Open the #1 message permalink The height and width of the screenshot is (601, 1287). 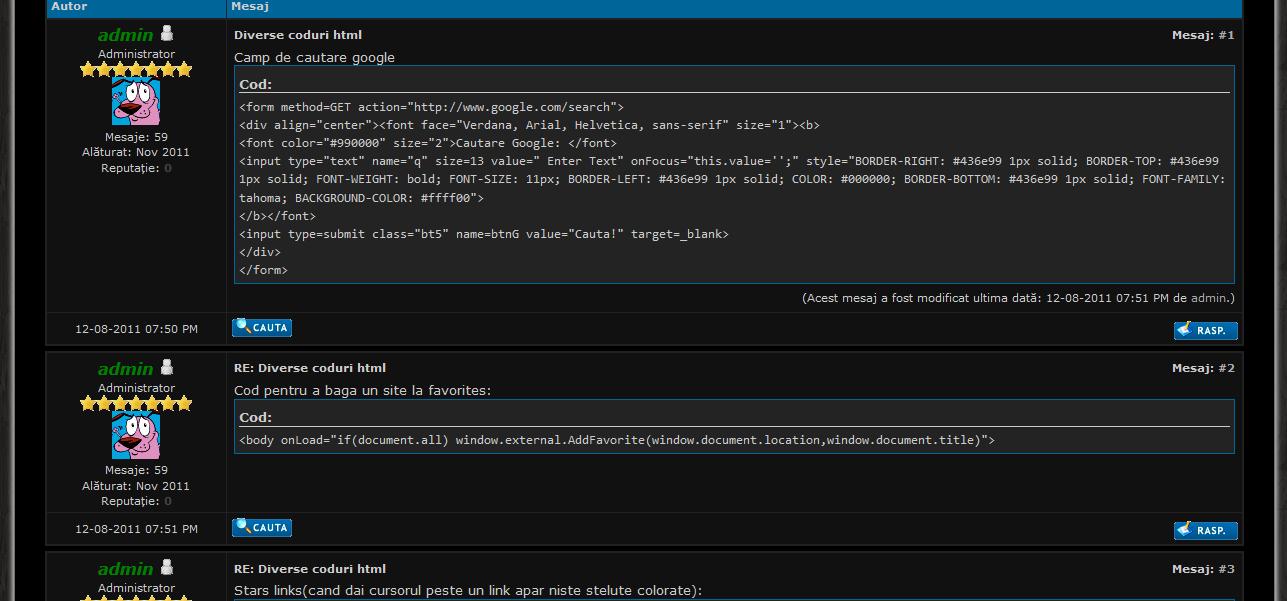click(x=1225, y=35)
